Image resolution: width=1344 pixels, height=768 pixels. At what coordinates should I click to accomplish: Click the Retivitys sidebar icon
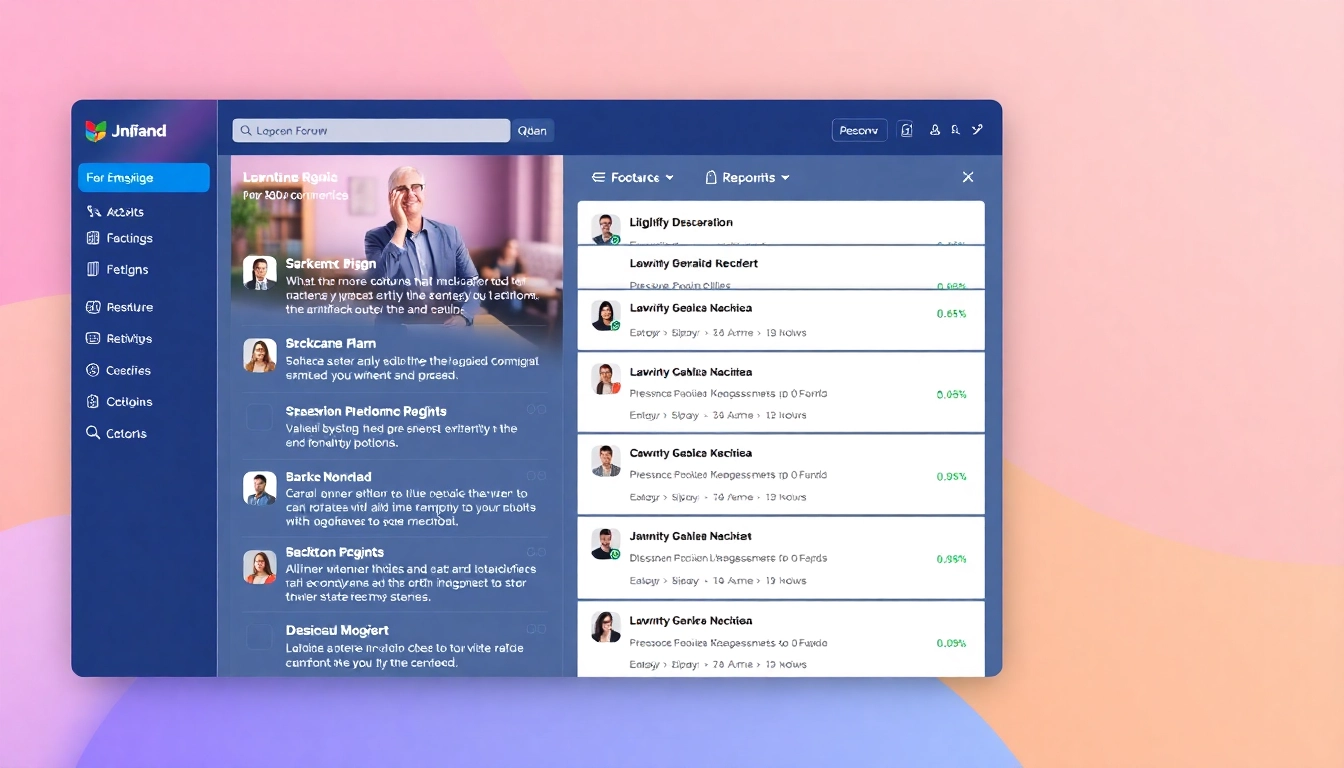tap(93, 339)
